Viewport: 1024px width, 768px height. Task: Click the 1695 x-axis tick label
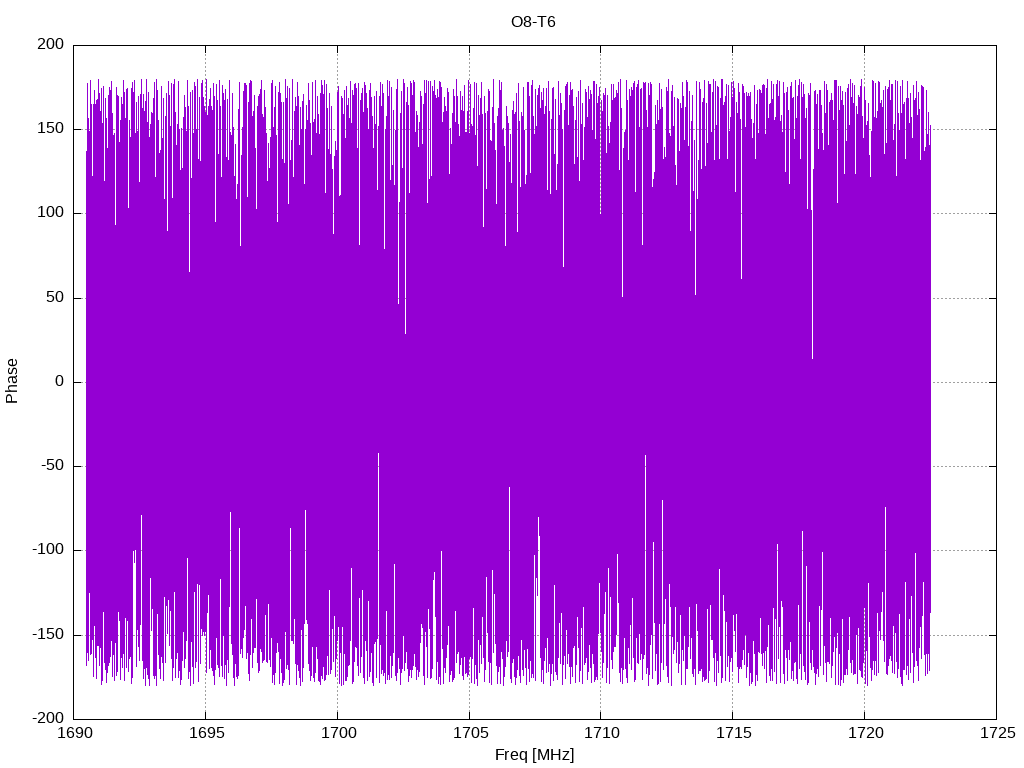point(206,733)
